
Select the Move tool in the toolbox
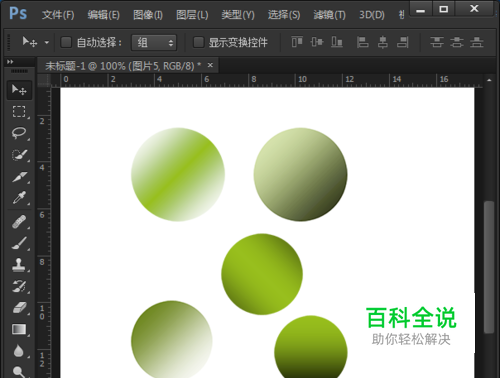click(x=19, y=90)
